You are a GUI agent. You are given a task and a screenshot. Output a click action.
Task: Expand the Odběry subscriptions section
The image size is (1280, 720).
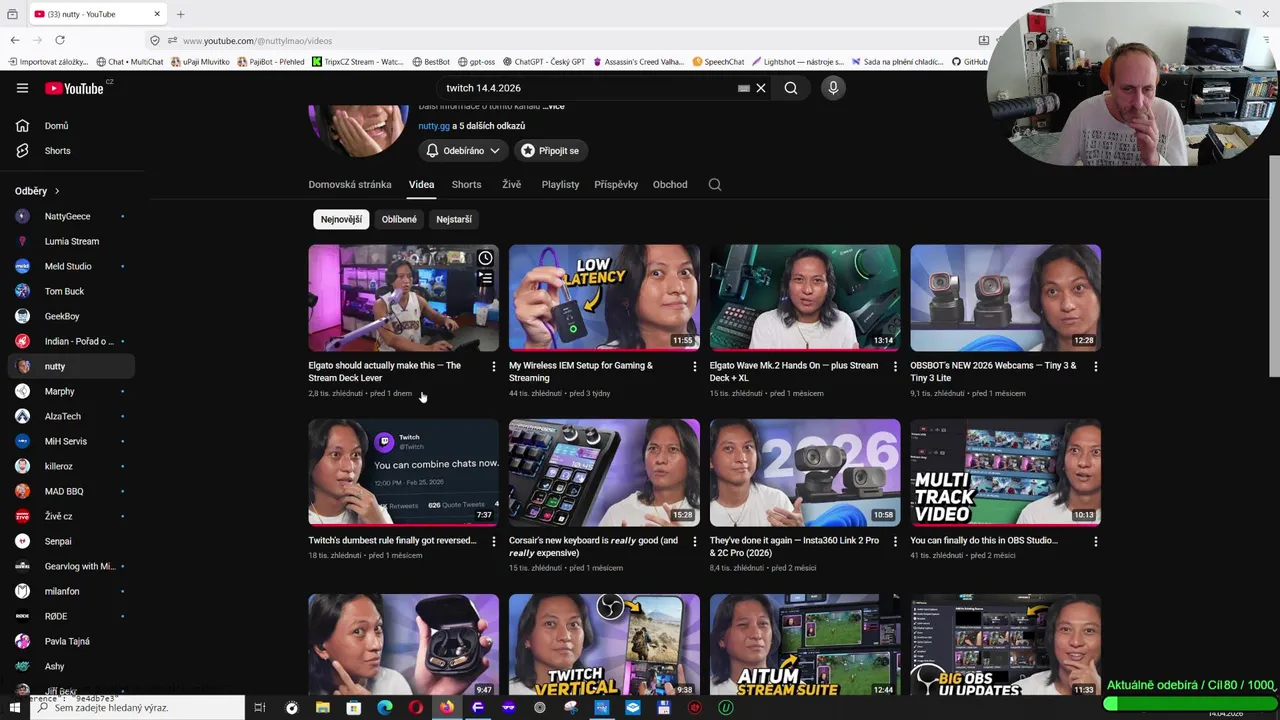click(x=37, y=191)
